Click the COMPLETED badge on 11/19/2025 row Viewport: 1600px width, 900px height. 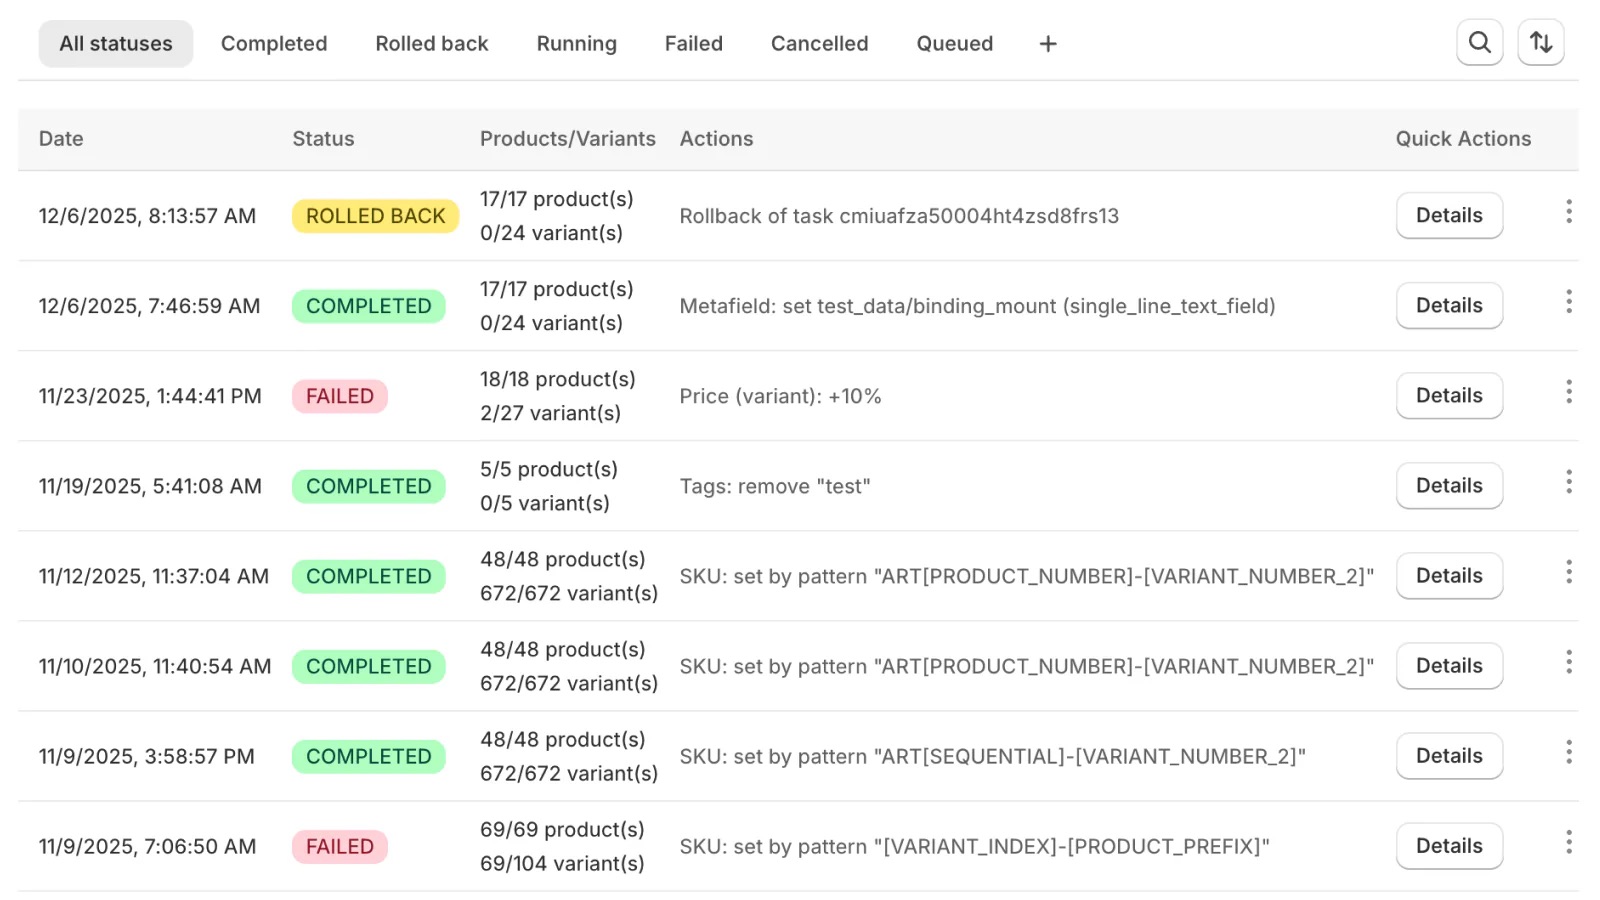pos(369,486)
